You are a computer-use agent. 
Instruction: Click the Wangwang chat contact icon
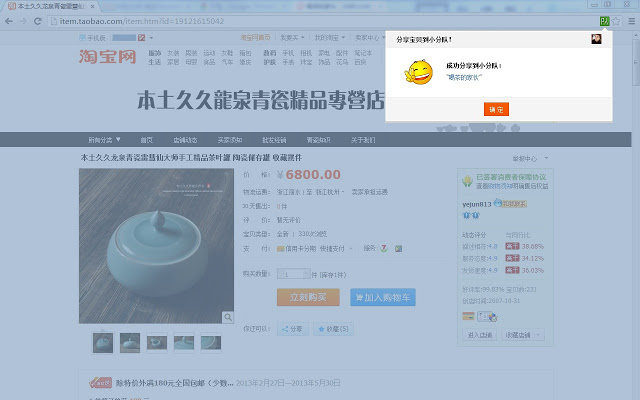pos(510,203)
